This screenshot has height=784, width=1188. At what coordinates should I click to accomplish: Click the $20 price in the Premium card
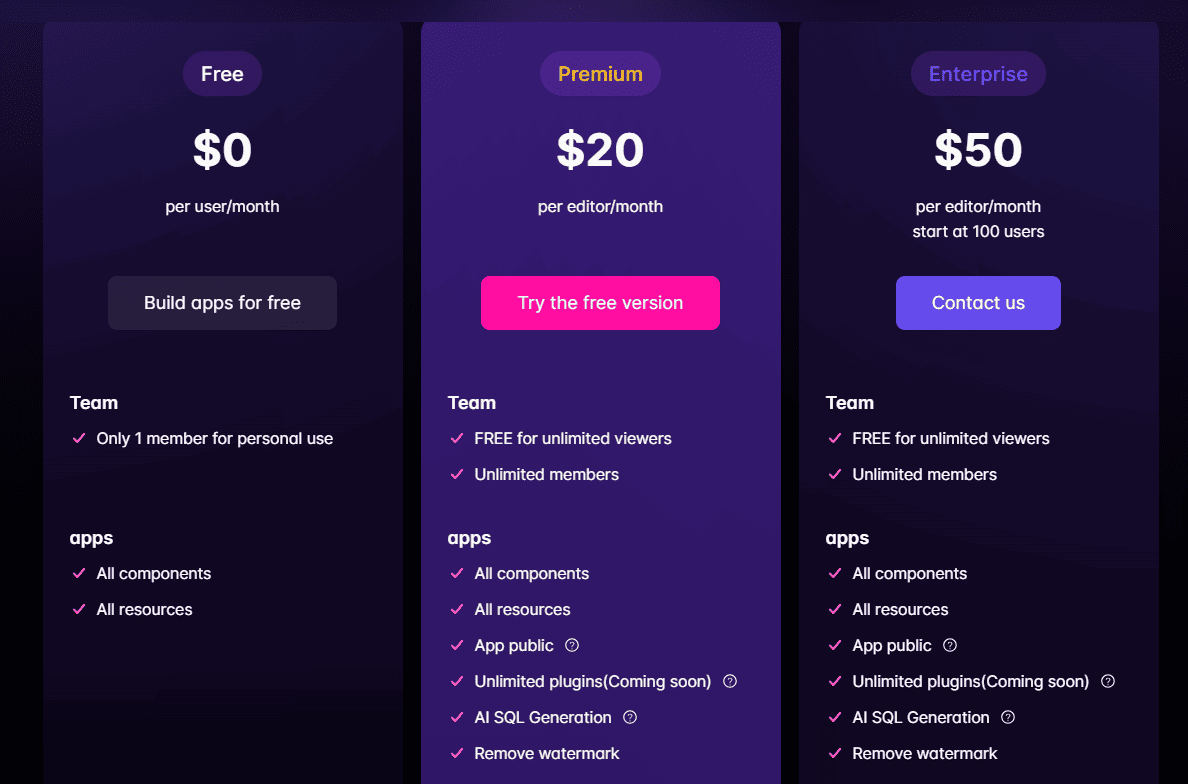(x=600, y=150)
